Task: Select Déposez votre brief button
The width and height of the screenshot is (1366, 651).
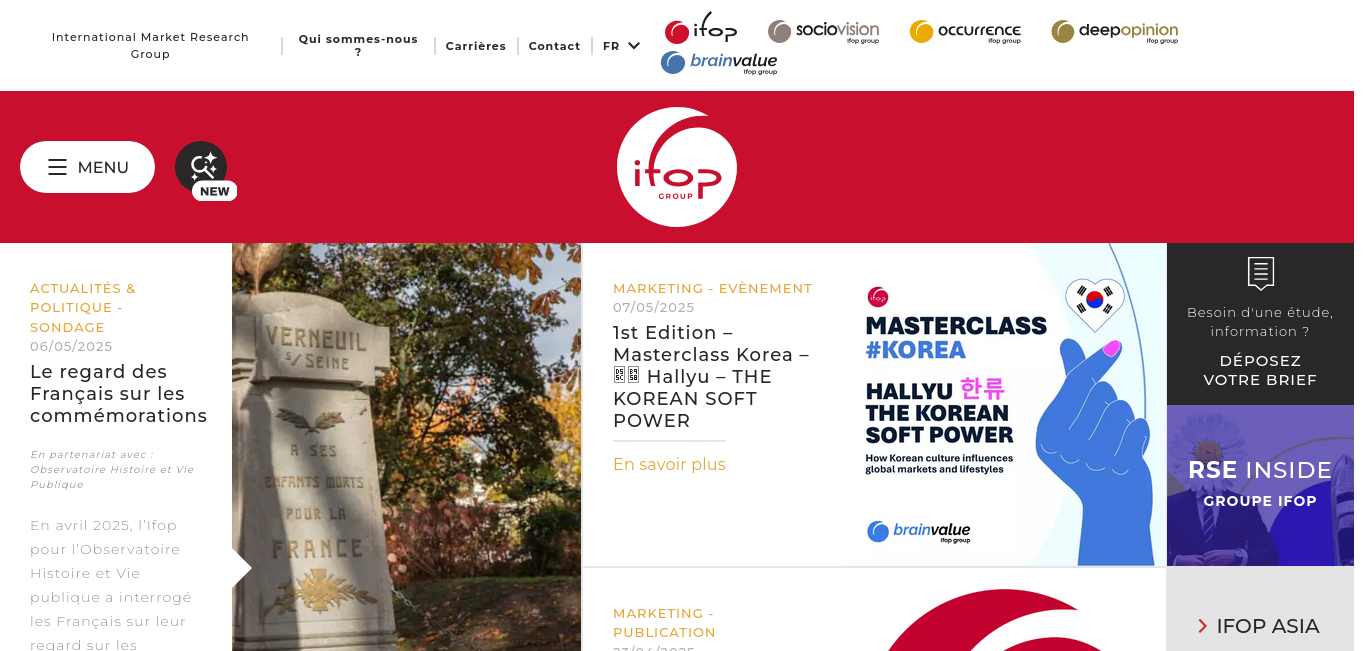Action: pos(1260,370)
